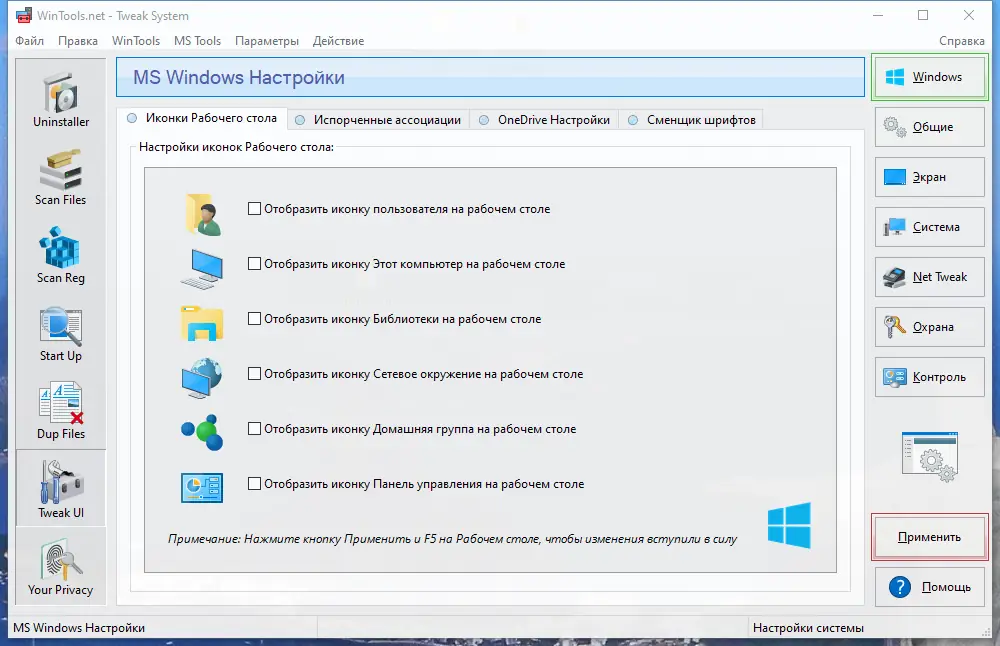This screenshot has width=1000, height=646.
Task: Click the Примечание note text
Action: pos(452,539)
